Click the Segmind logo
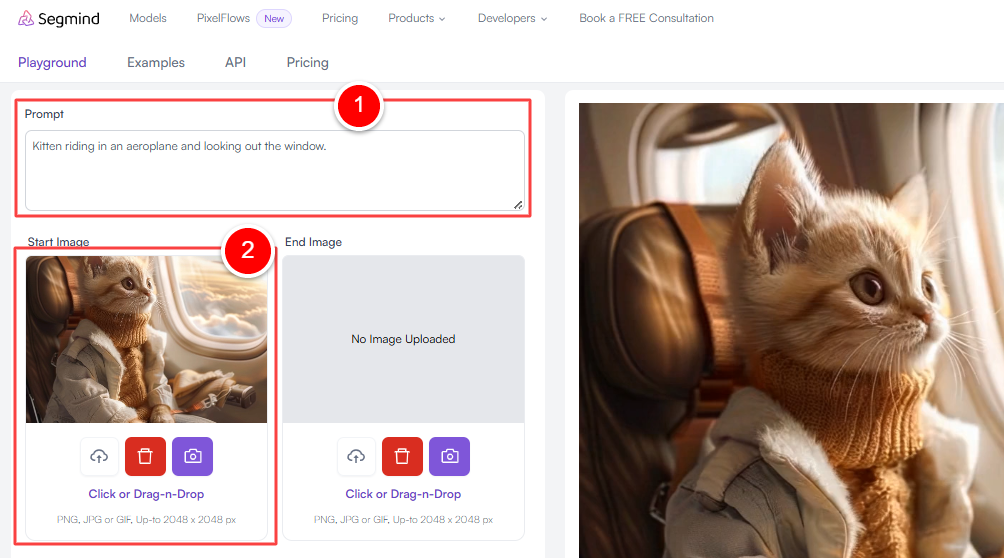 click(x=59, y=19)
